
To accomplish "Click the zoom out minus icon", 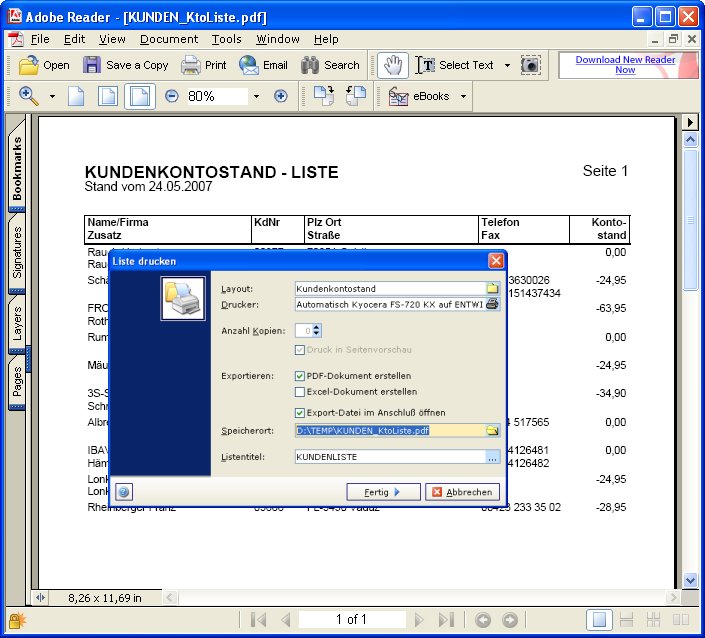I will 171,96.
